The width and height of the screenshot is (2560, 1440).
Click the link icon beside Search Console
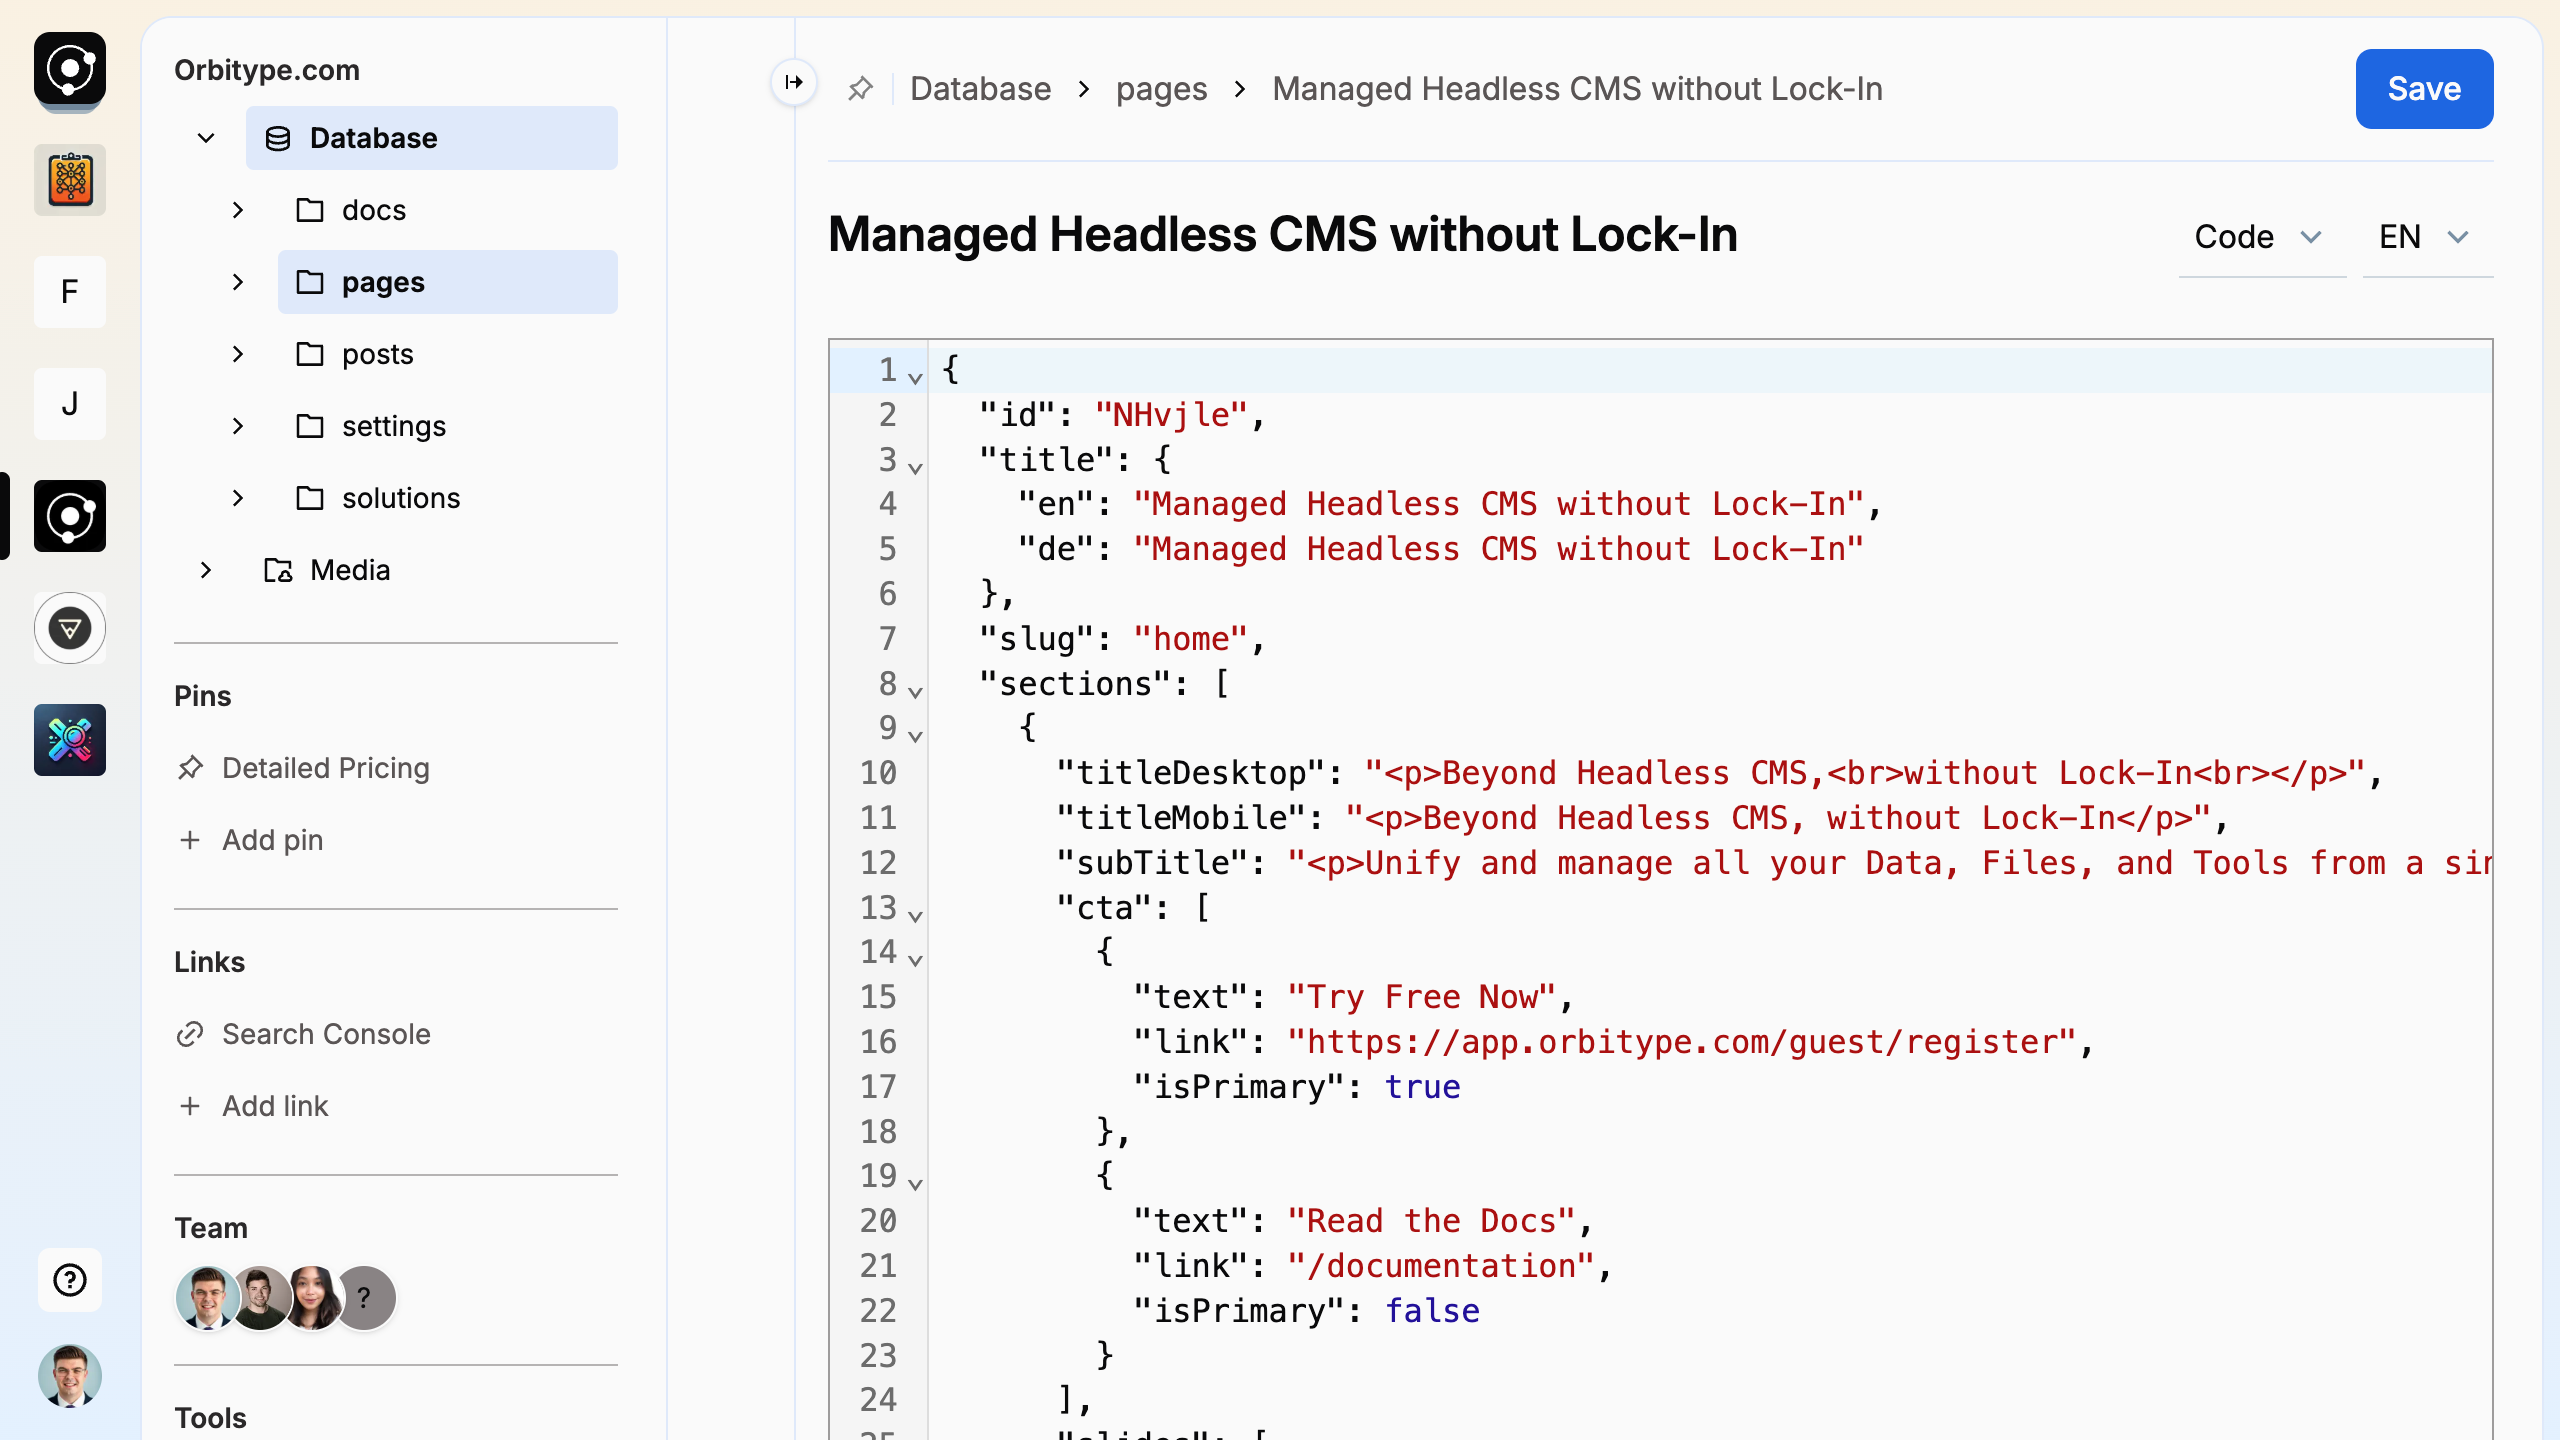tap(190, 1034)
